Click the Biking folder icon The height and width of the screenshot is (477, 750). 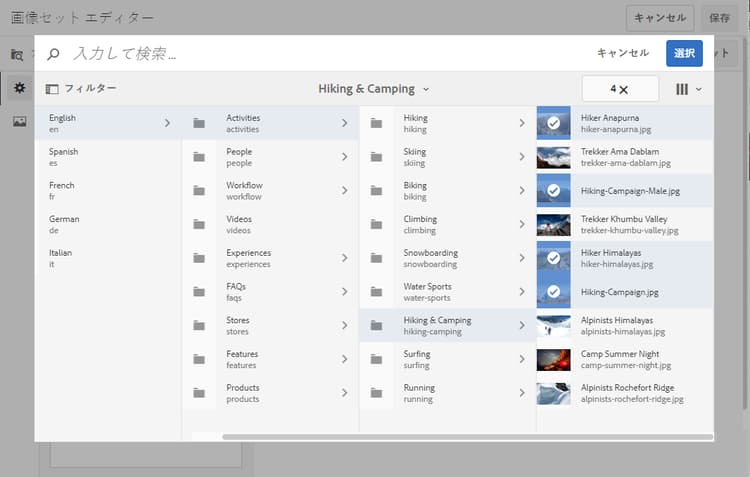(x=376, y=191)
